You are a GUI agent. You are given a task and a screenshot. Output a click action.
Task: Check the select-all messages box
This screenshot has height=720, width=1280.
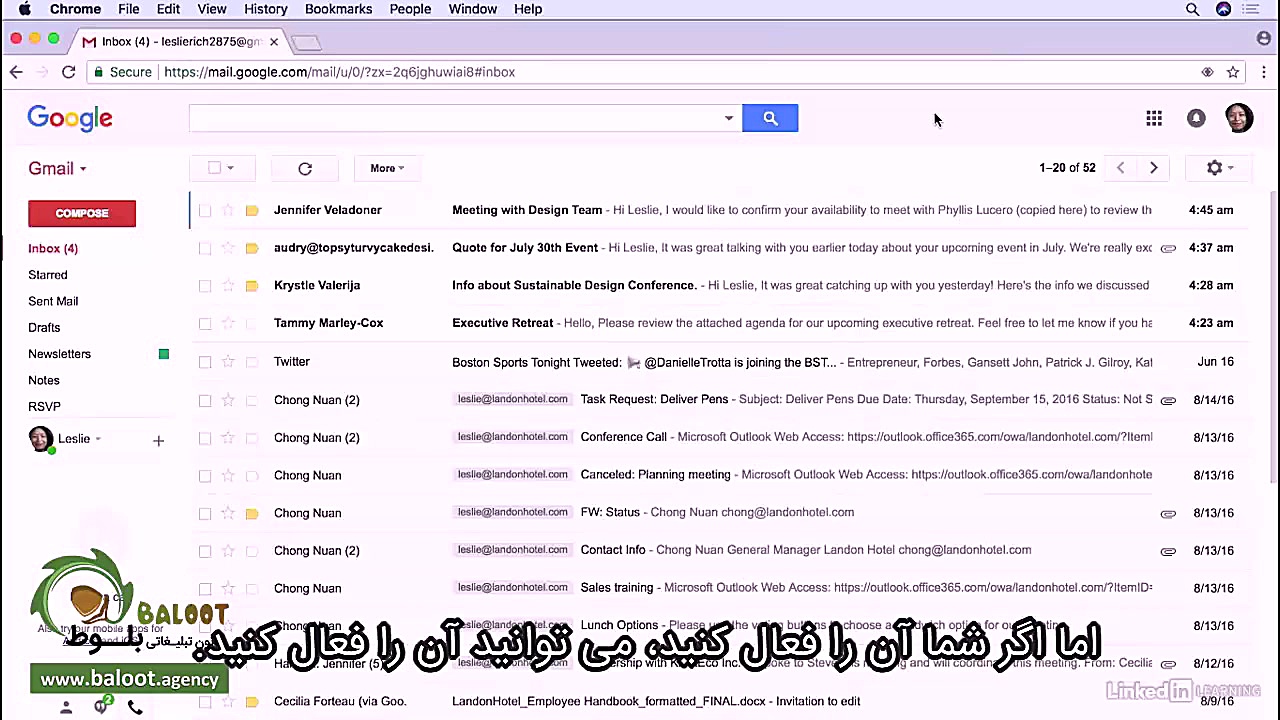213,168
